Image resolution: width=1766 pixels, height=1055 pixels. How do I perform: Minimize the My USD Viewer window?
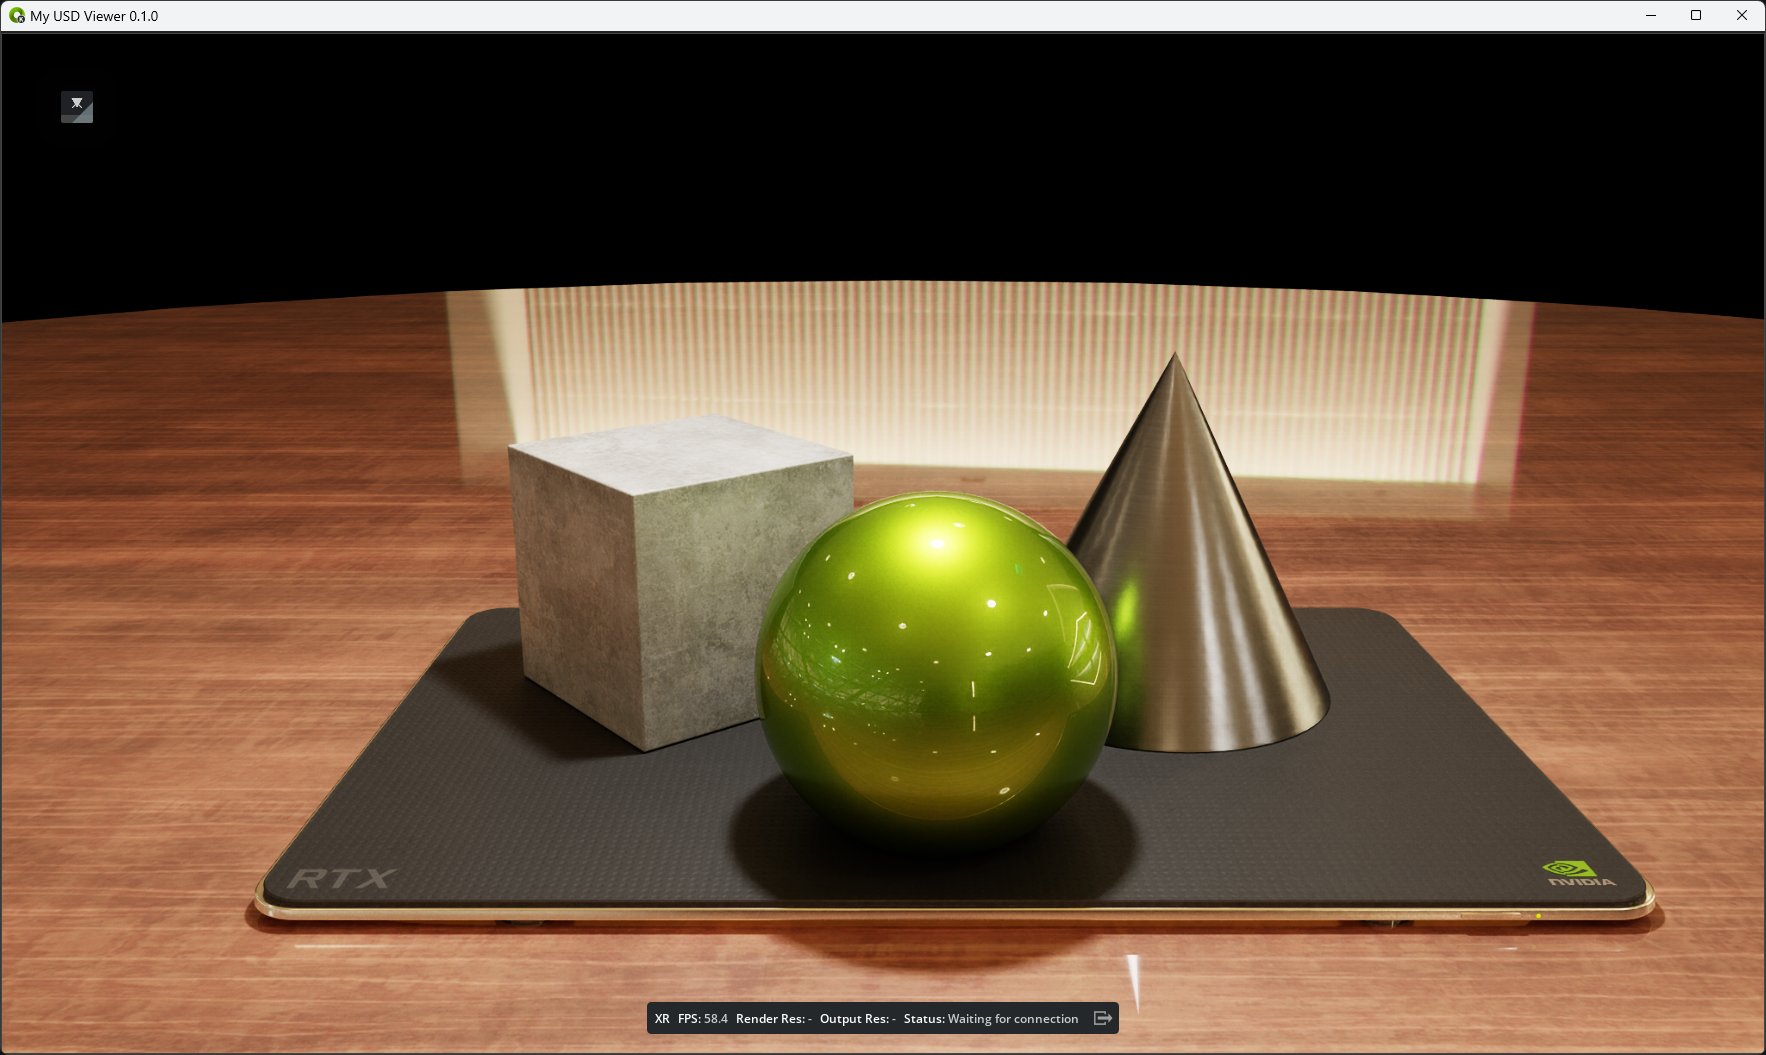1651,16
